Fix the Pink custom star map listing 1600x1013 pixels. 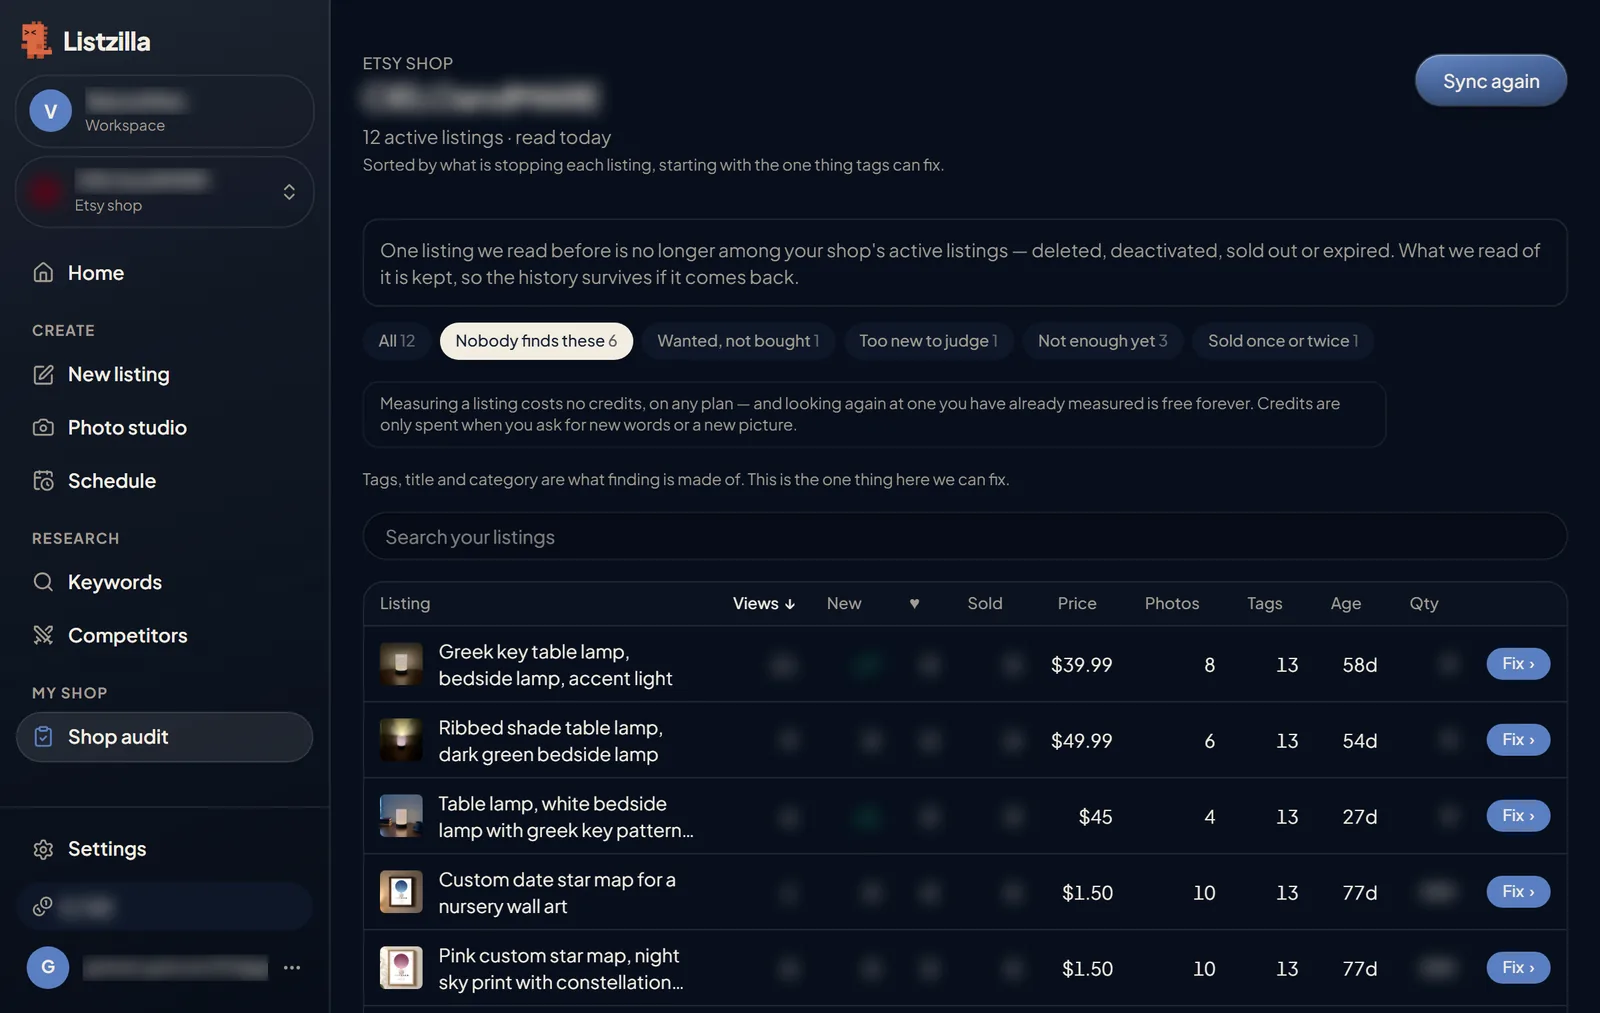click(1518, 968)
